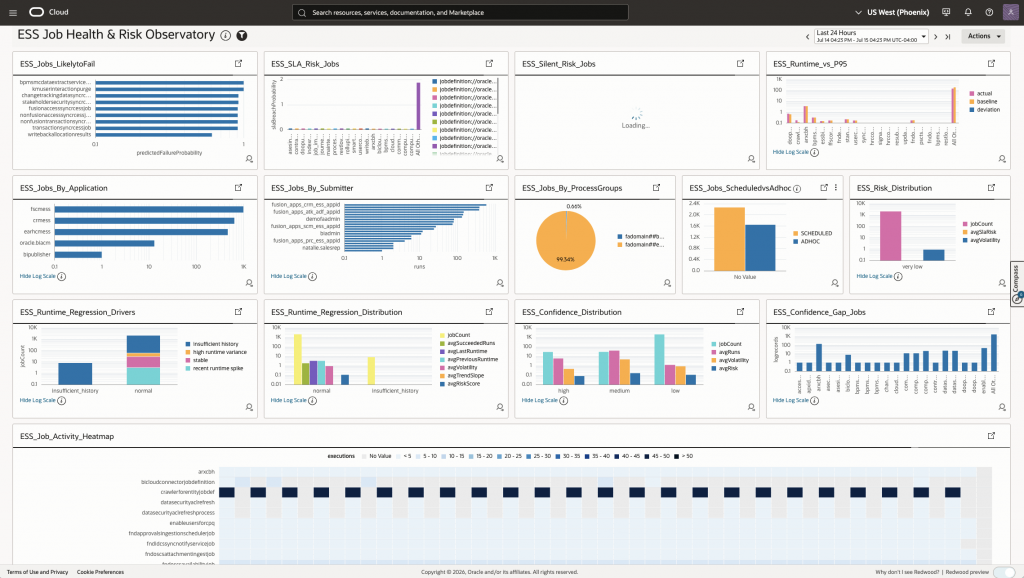Viewport: 1024px width, 578px height.
Task: Toggle the ADHOC series in the legend
Action: click(x=807, y=242)
